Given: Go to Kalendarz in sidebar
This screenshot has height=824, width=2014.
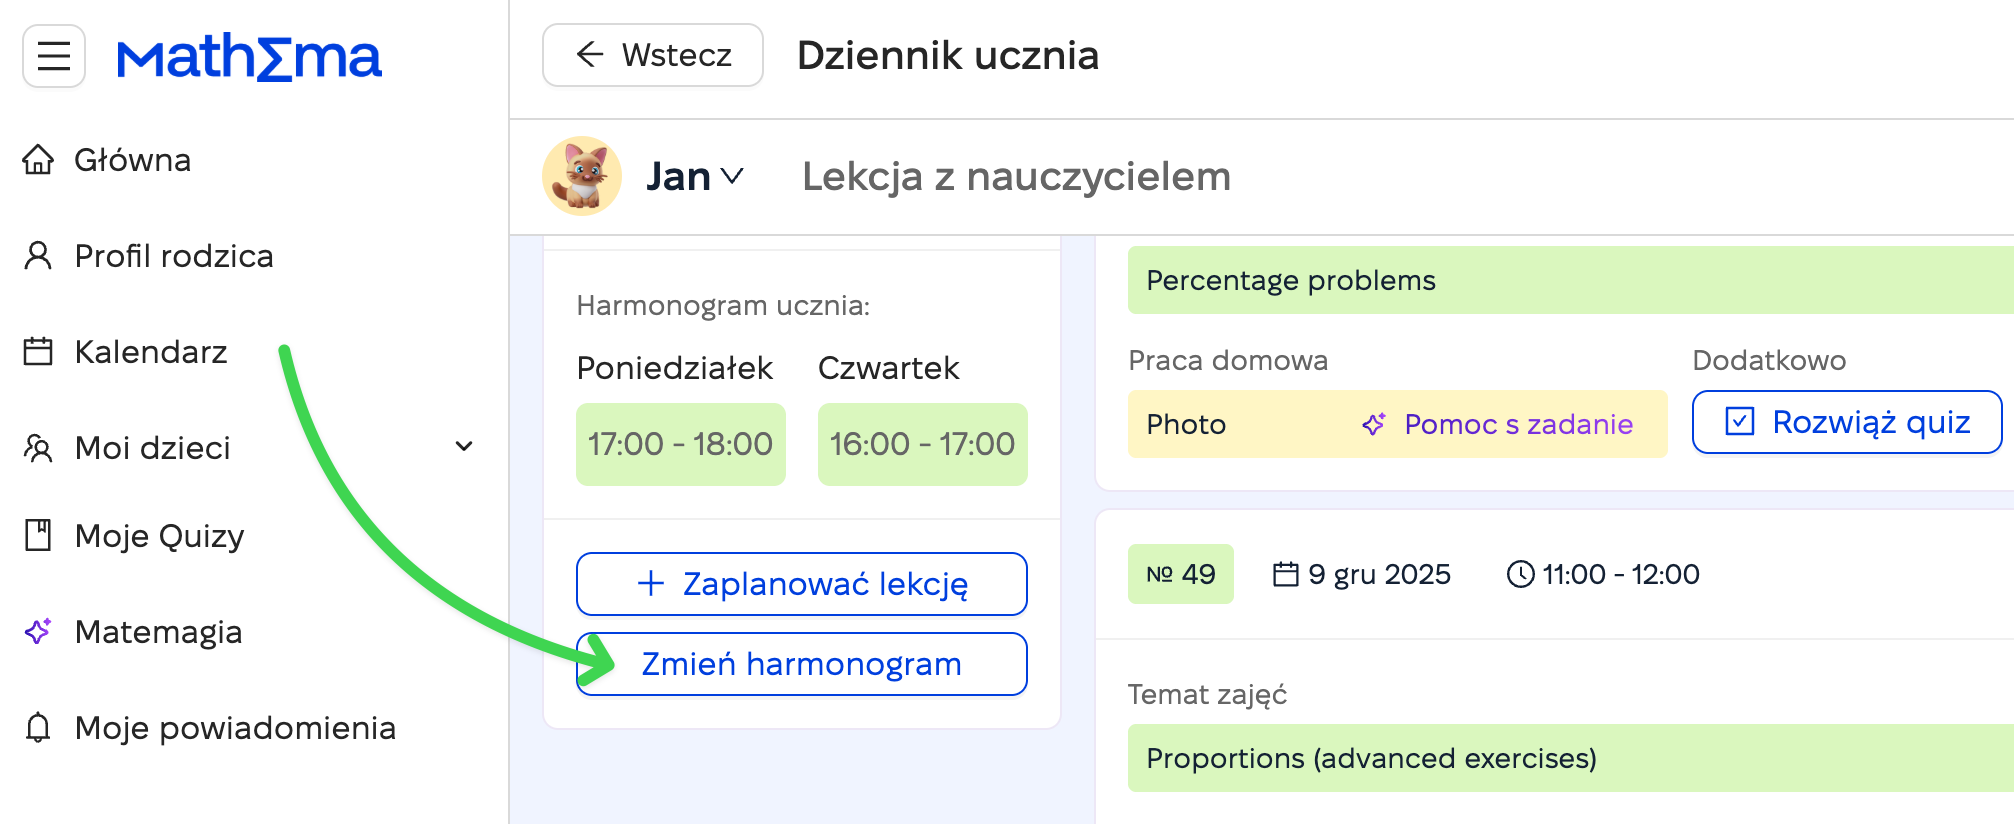Looking at the screenshot, I should click(151, 352).
